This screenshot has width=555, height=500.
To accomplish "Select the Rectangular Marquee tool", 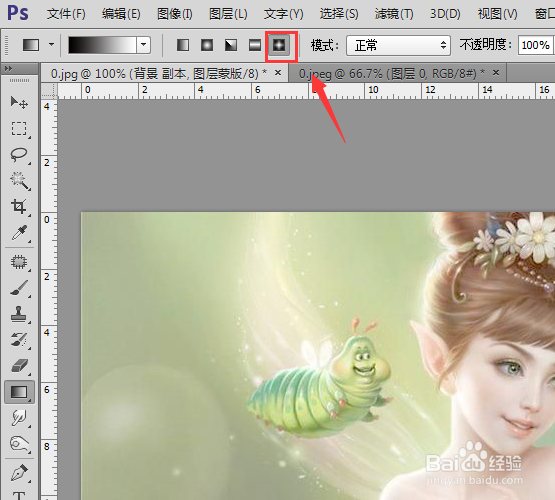I will [19, 129].
